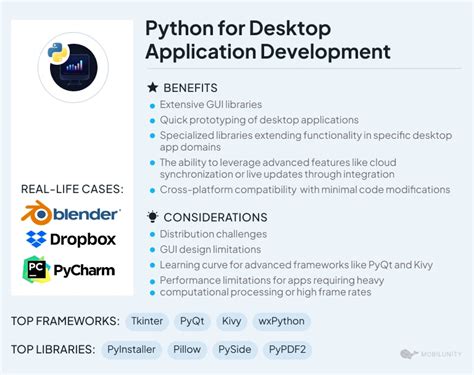Select the Pillow library tag

pos(187,350)
